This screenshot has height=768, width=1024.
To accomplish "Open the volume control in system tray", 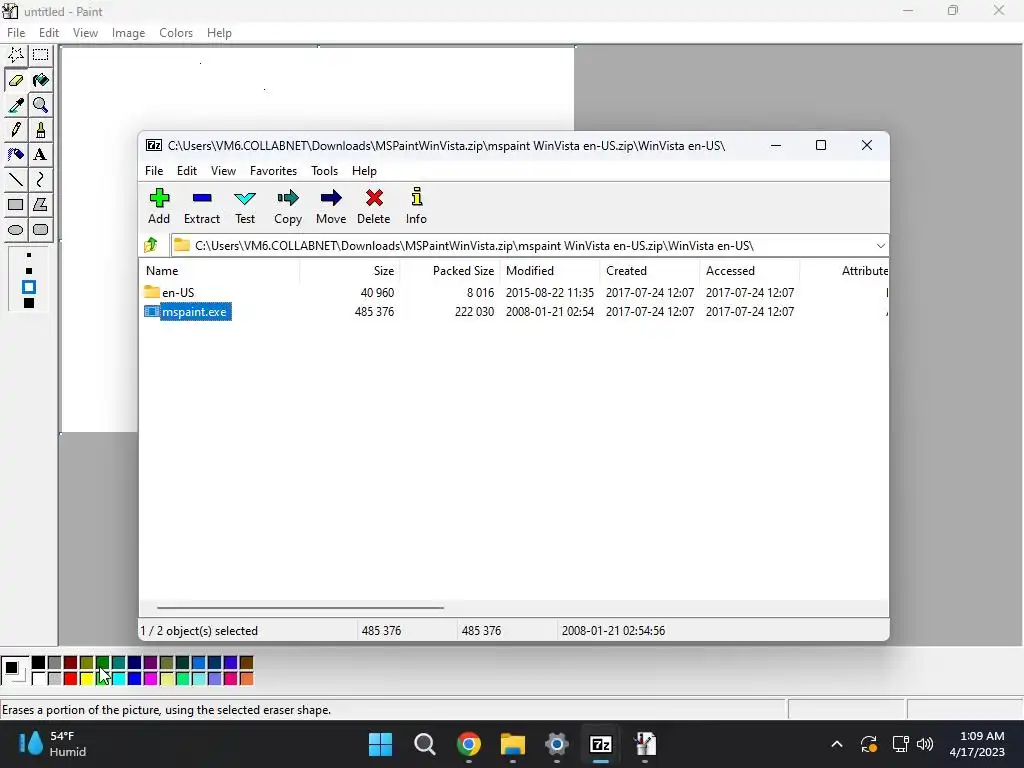I will click(x=925, y=744).
